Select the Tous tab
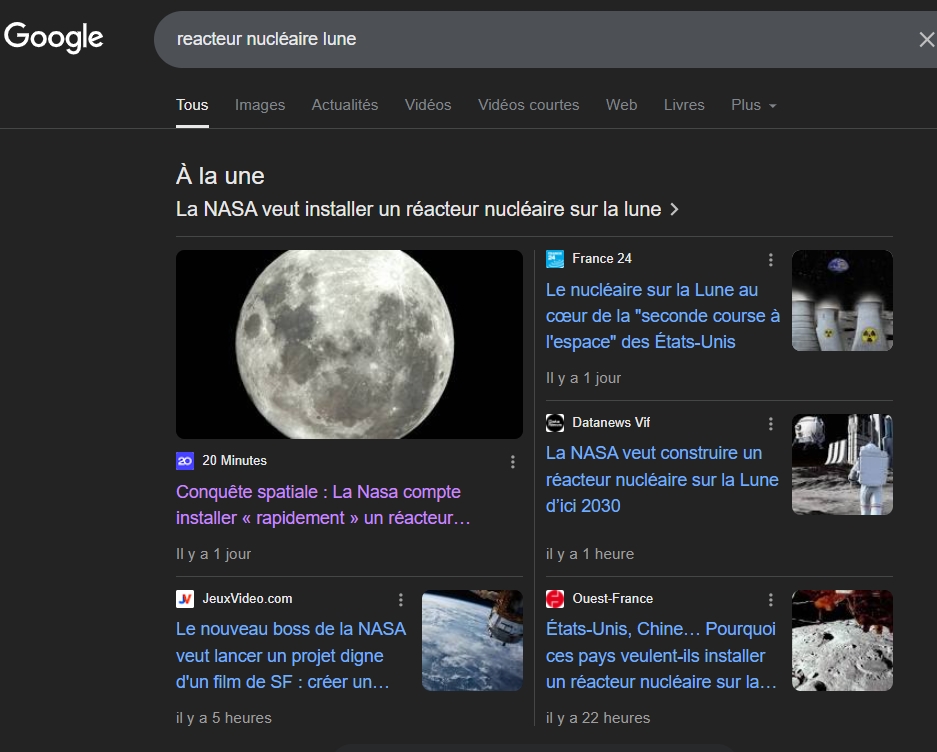The height and width of the screenshot is (752, 937). pyautogui.click(x=192, y=105)
